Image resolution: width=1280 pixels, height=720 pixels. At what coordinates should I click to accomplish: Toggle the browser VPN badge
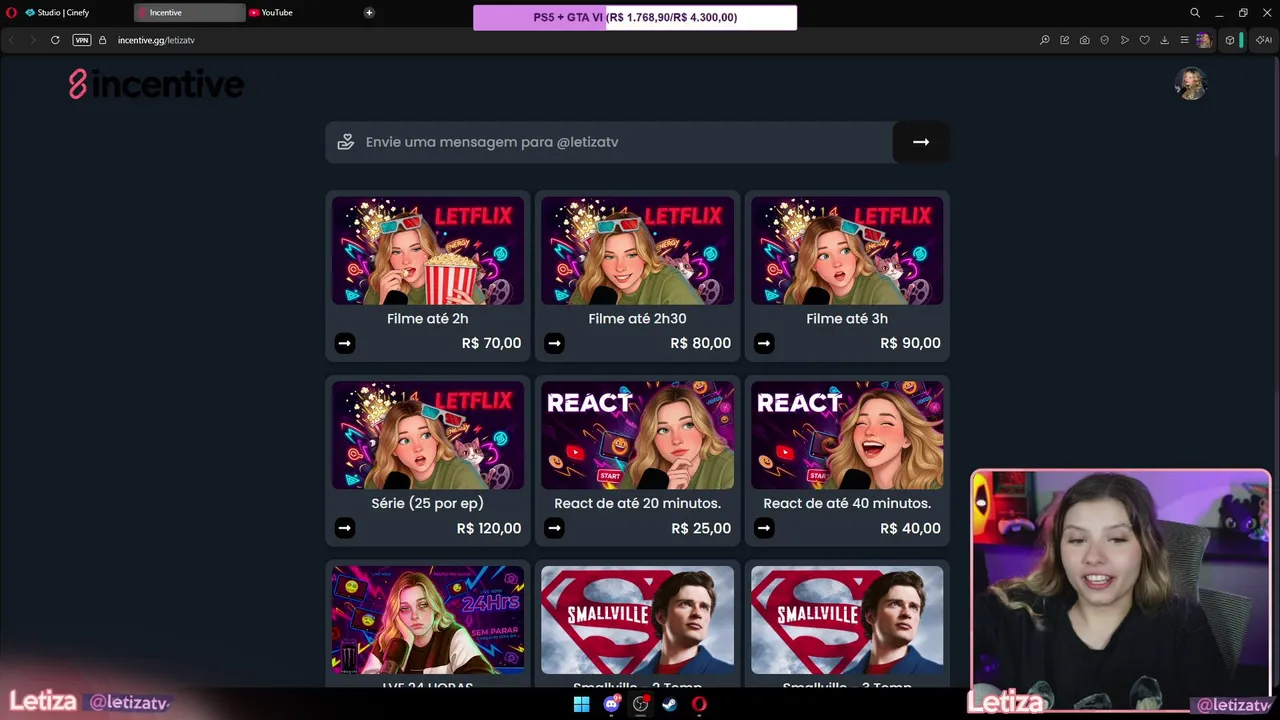[x=82, y=40]
